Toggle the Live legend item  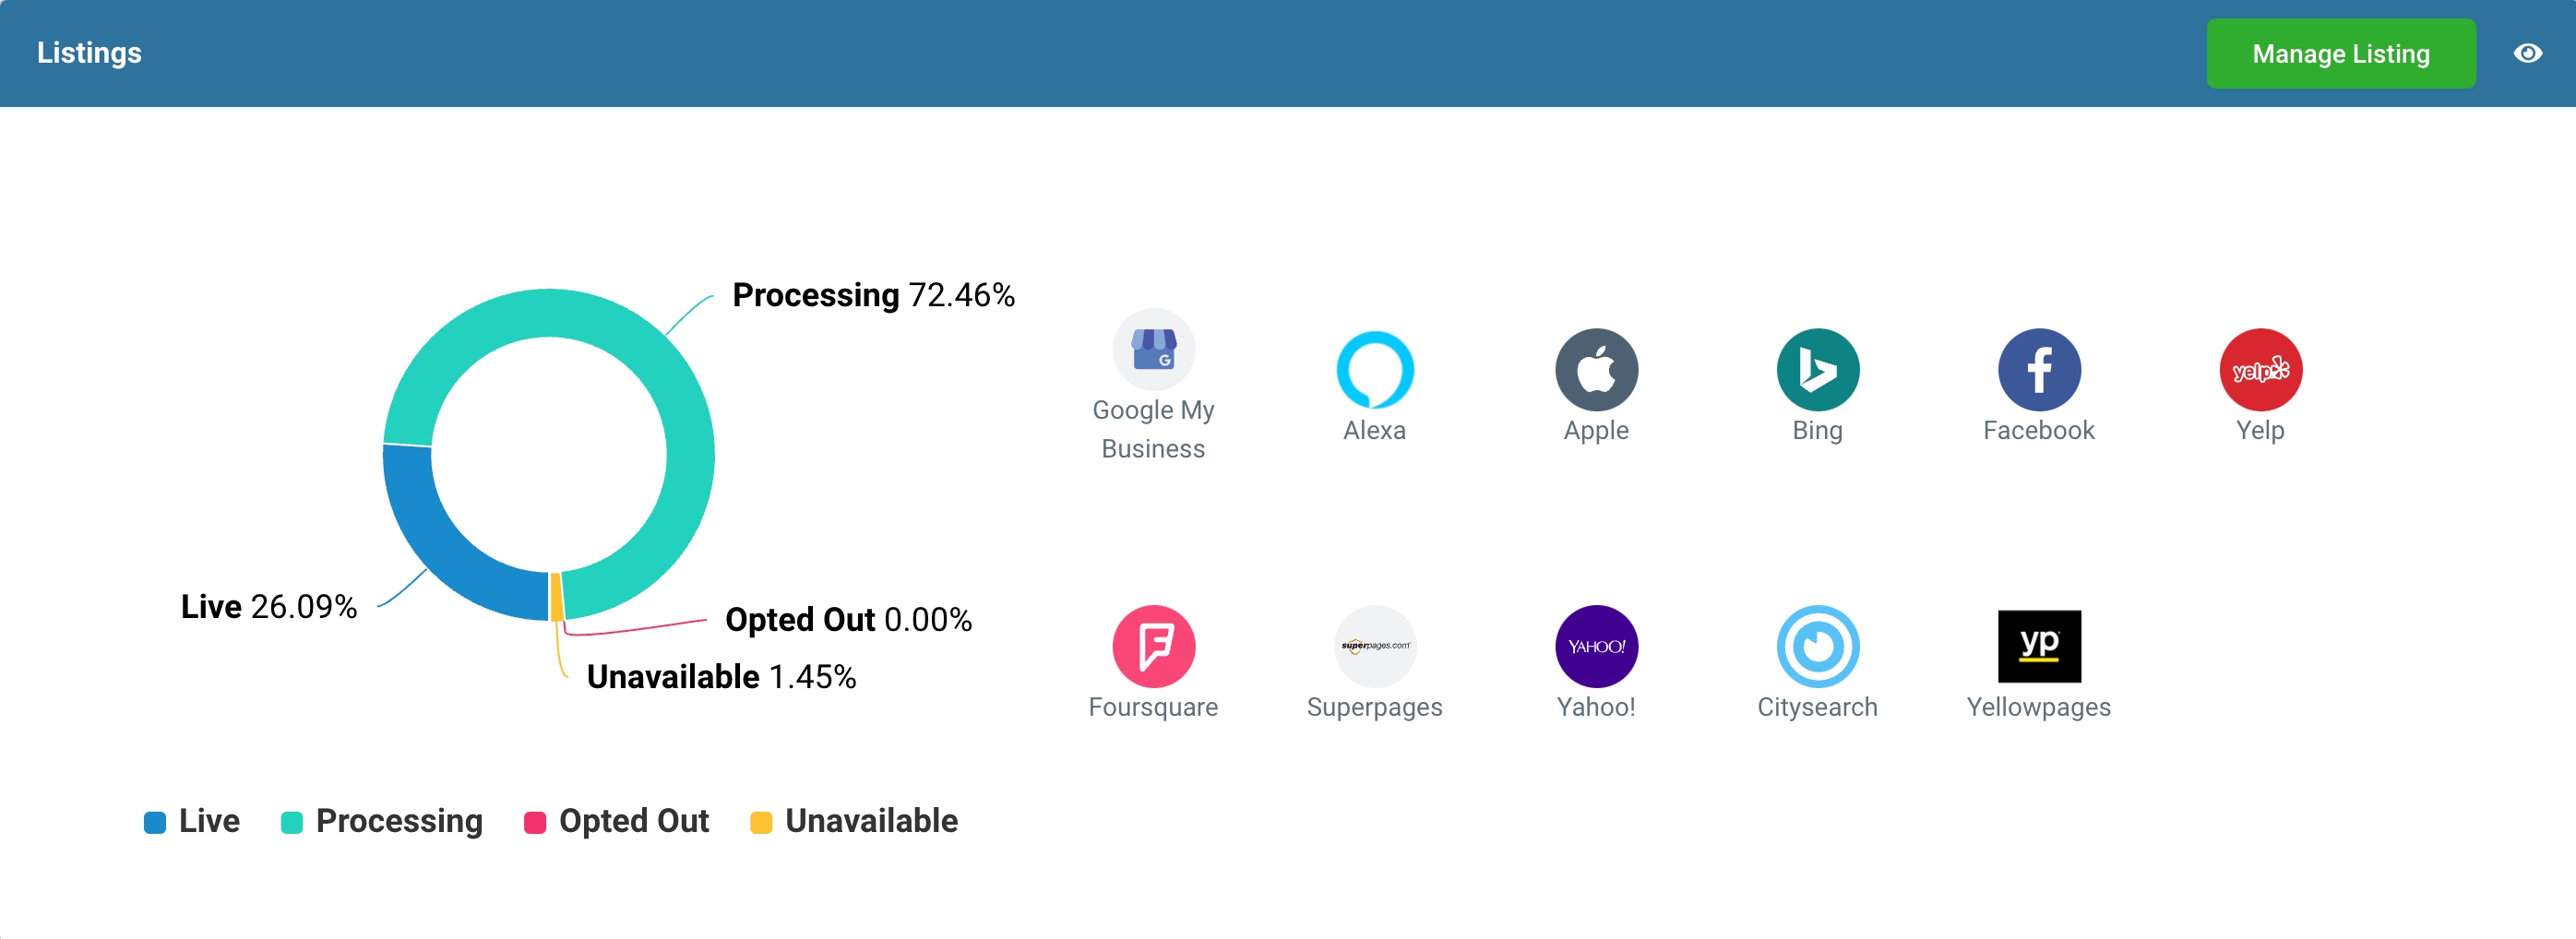(x=192, y=821)
